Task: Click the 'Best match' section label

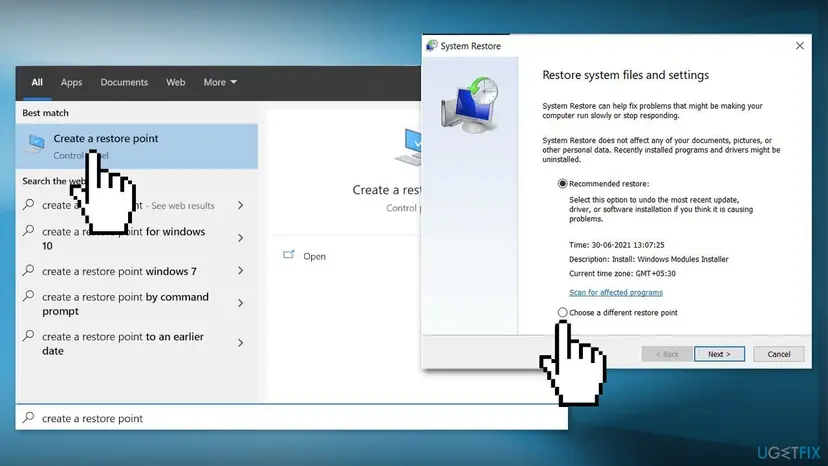Action: tap(45, 113)
